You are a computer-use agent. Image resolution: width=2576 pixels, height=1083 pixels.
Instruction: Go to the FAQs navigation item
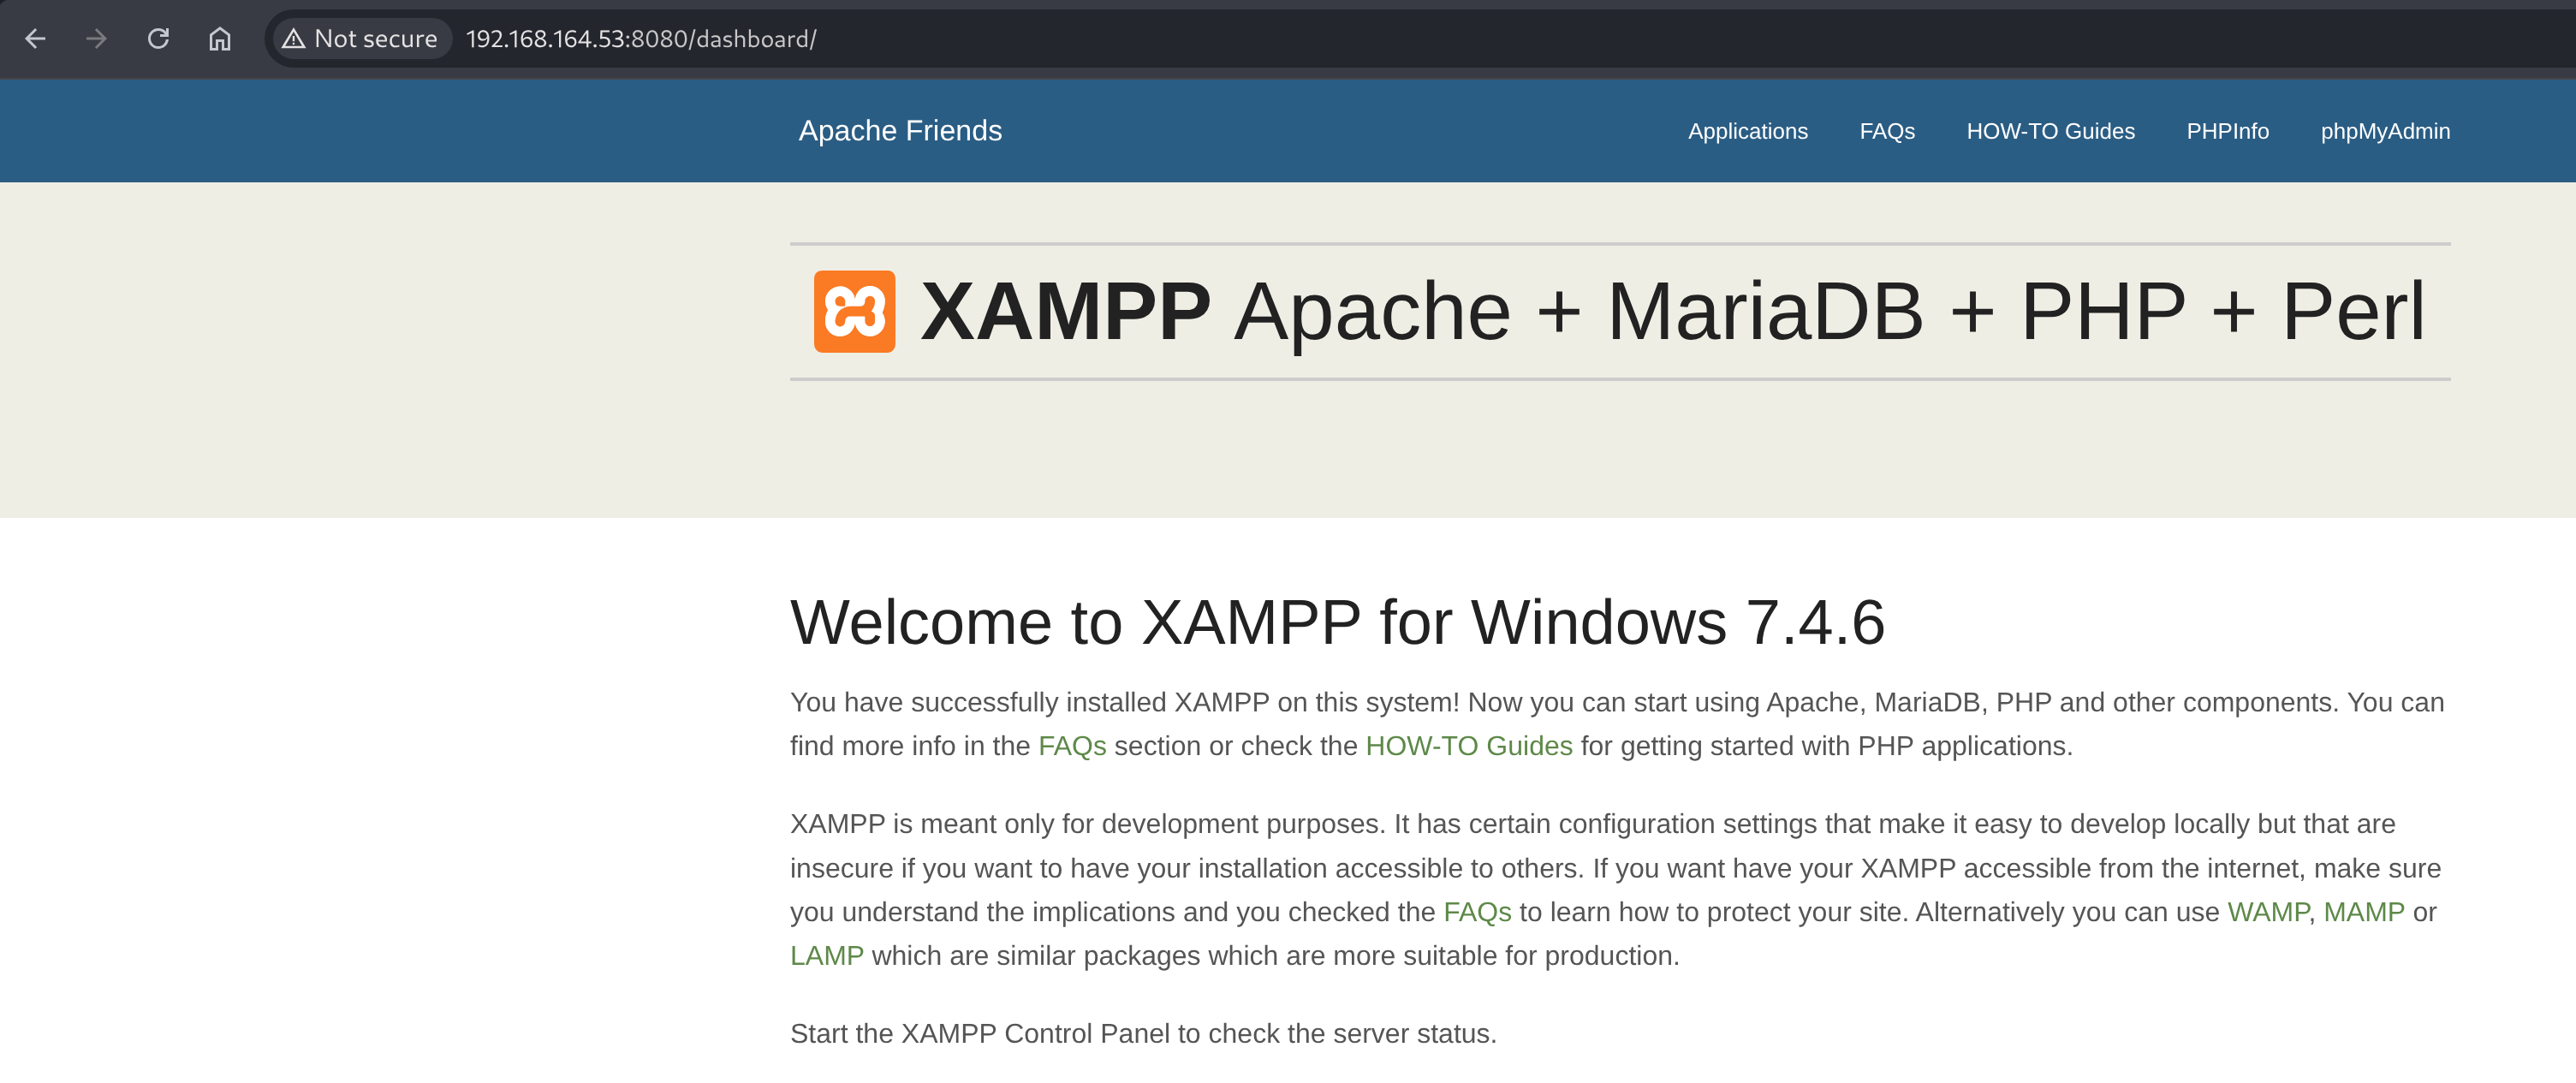(x=1886, y=131)
